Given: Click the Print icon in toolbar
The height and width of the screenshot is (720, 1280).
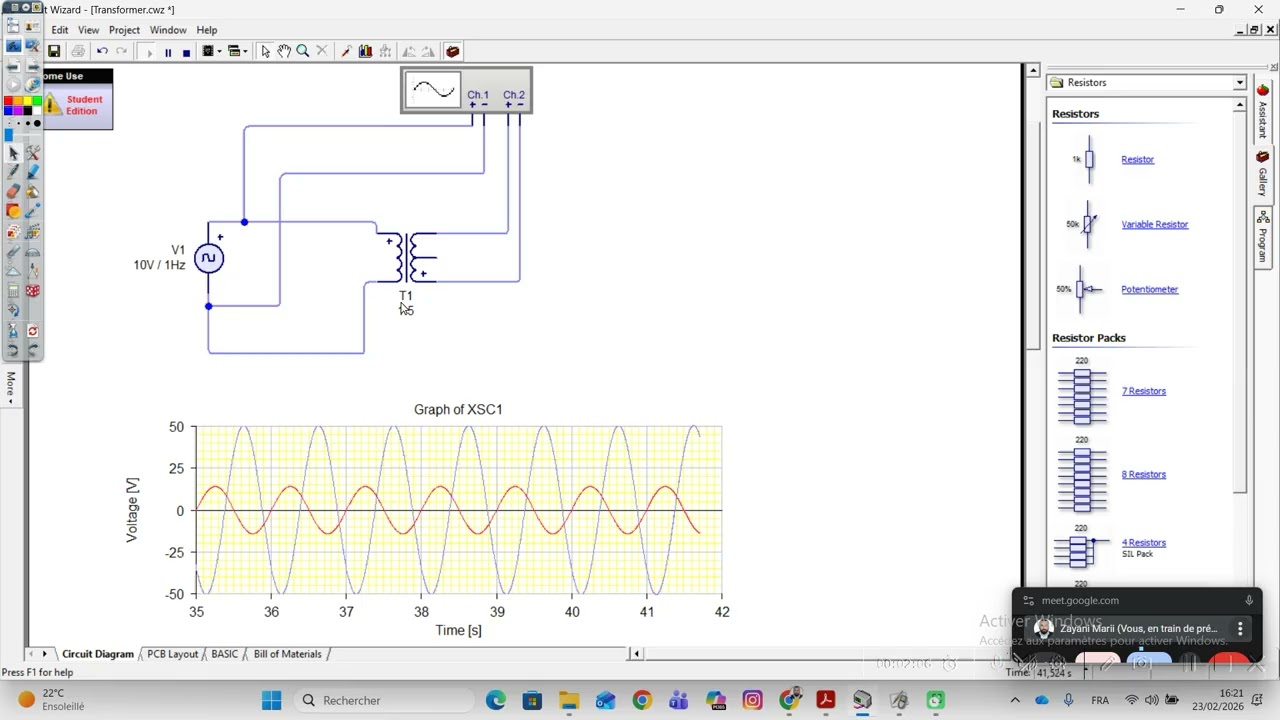Looking at the screenshot, I should coord(78,51).
